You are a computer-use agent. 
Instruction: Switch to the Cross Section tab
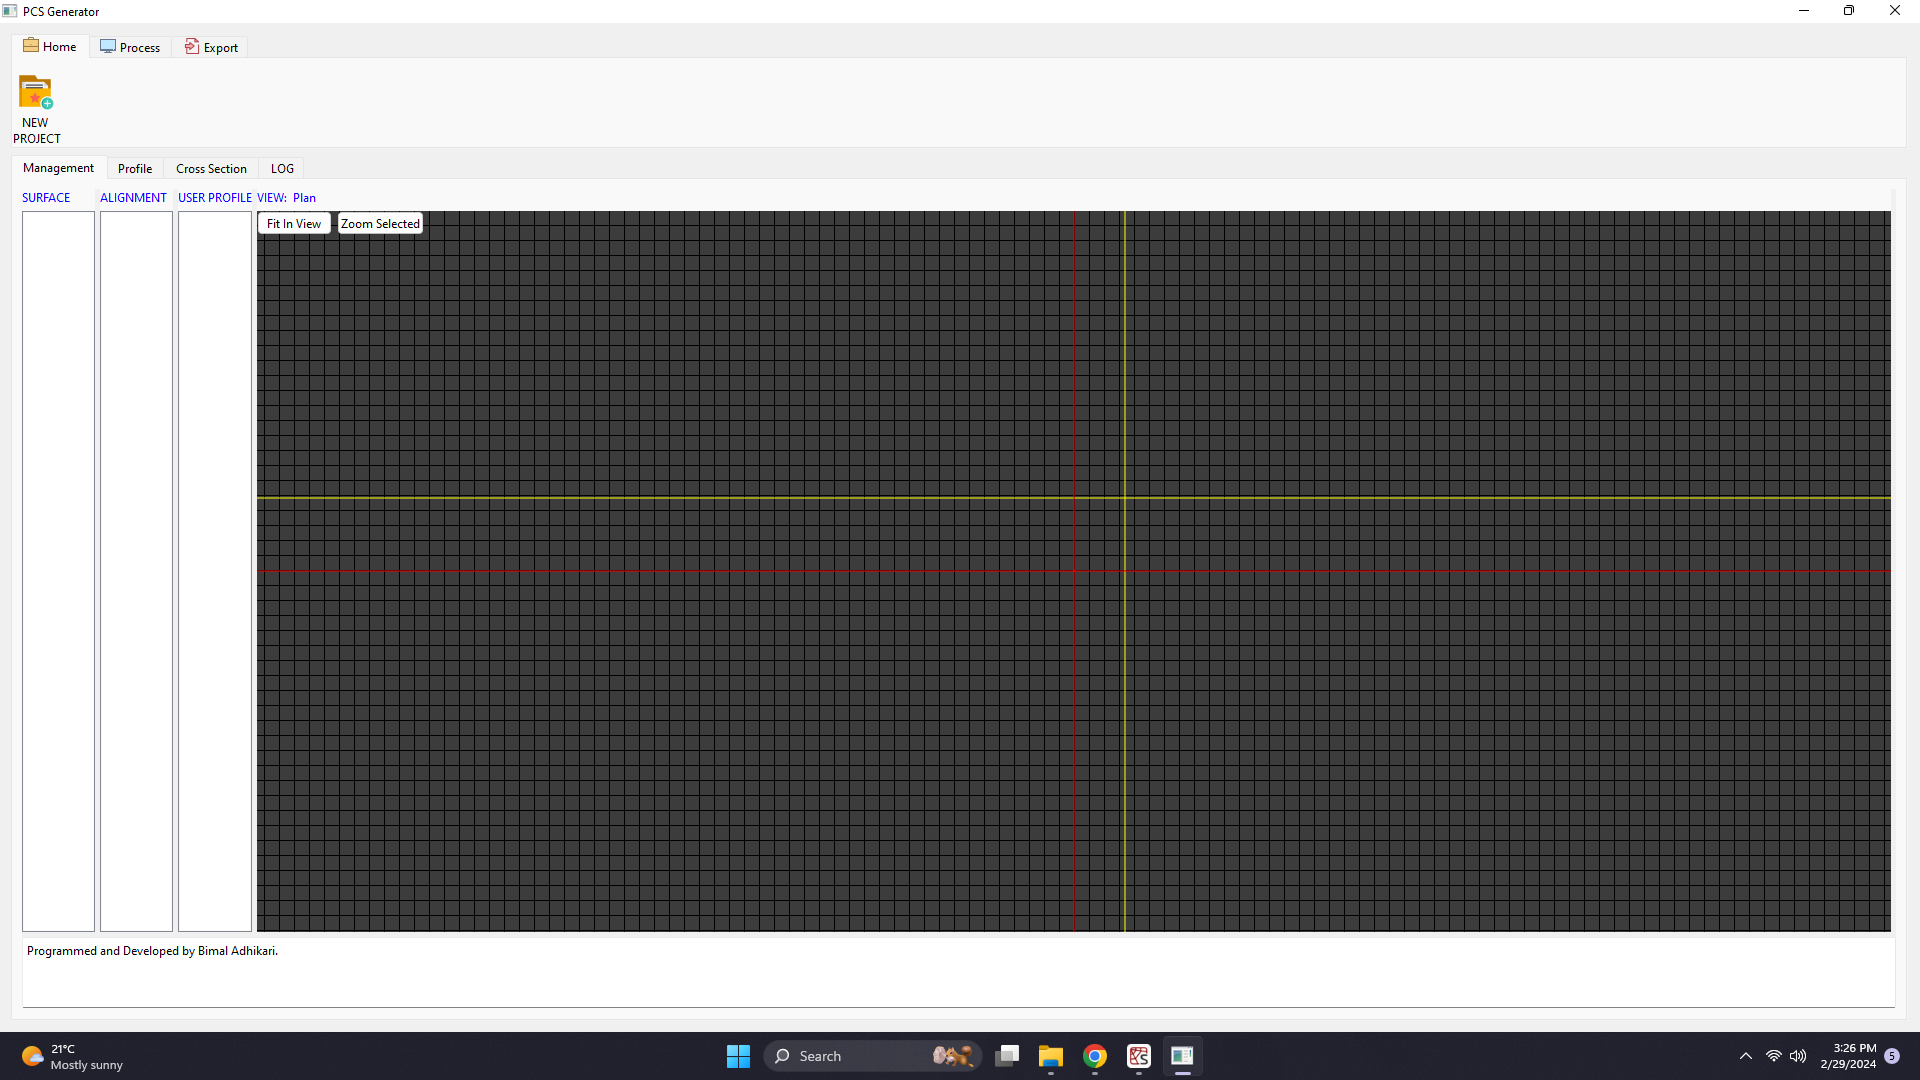(x=211, y=168)
